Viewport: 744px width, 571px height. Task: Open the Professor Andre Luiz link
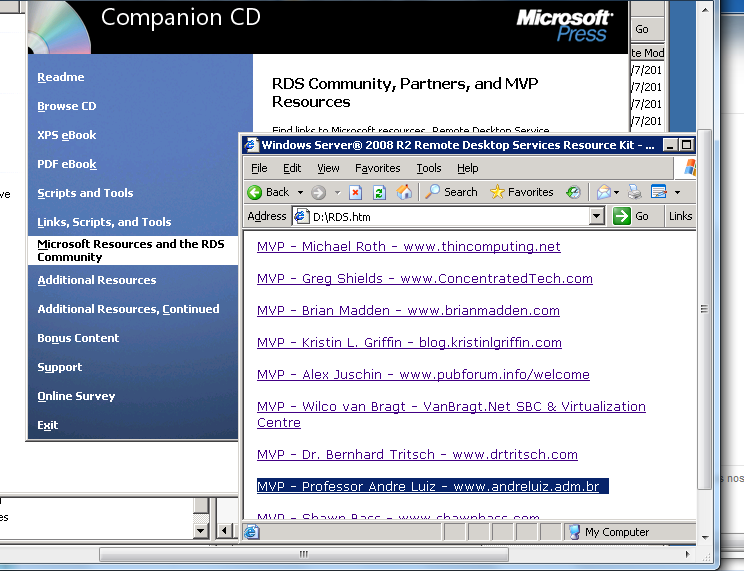tap(428, 486)
